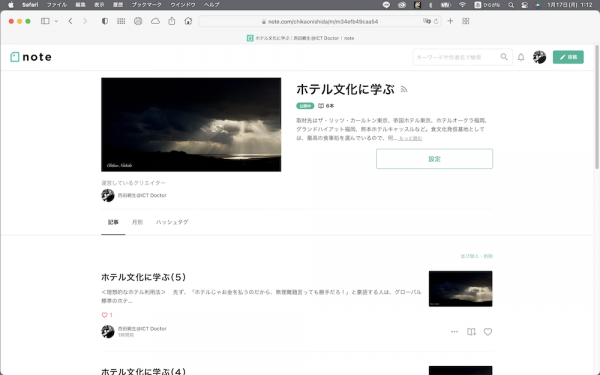
Task: Click the 並び替え・削除 link
Action: (476, 256)
